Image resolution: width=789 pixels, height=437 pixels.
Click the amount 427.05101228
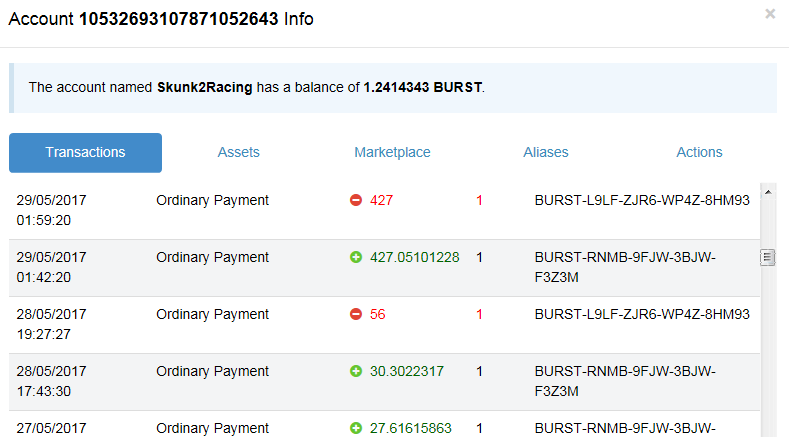click(415, 257)
